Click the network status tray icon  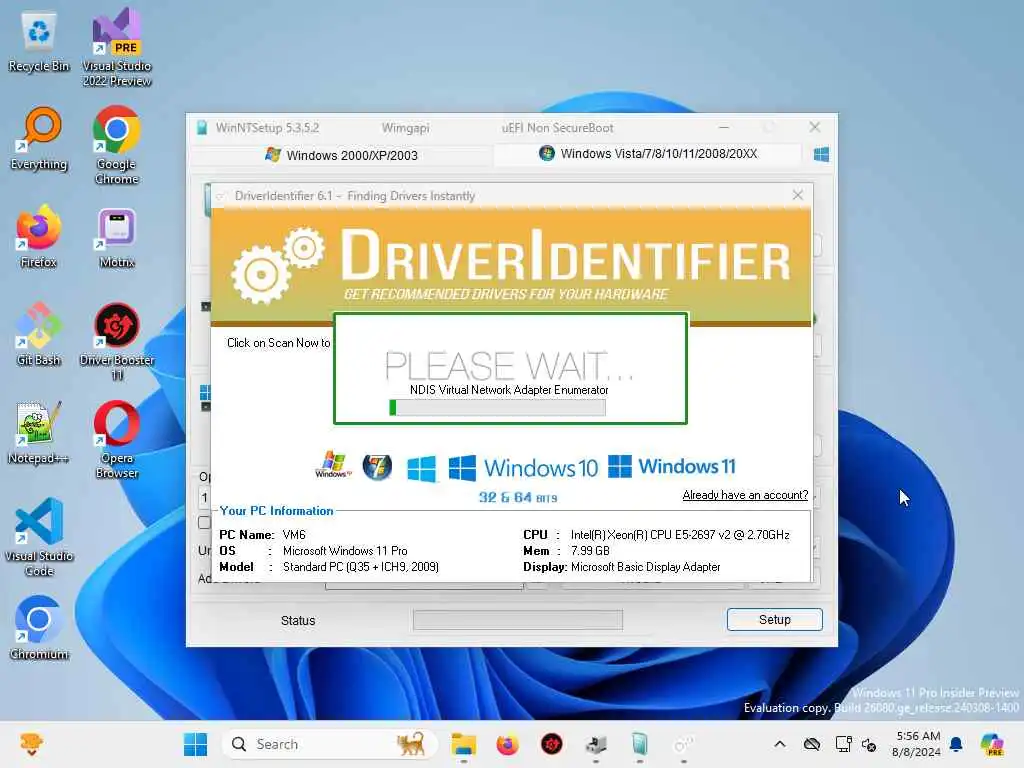pos(843,744)
